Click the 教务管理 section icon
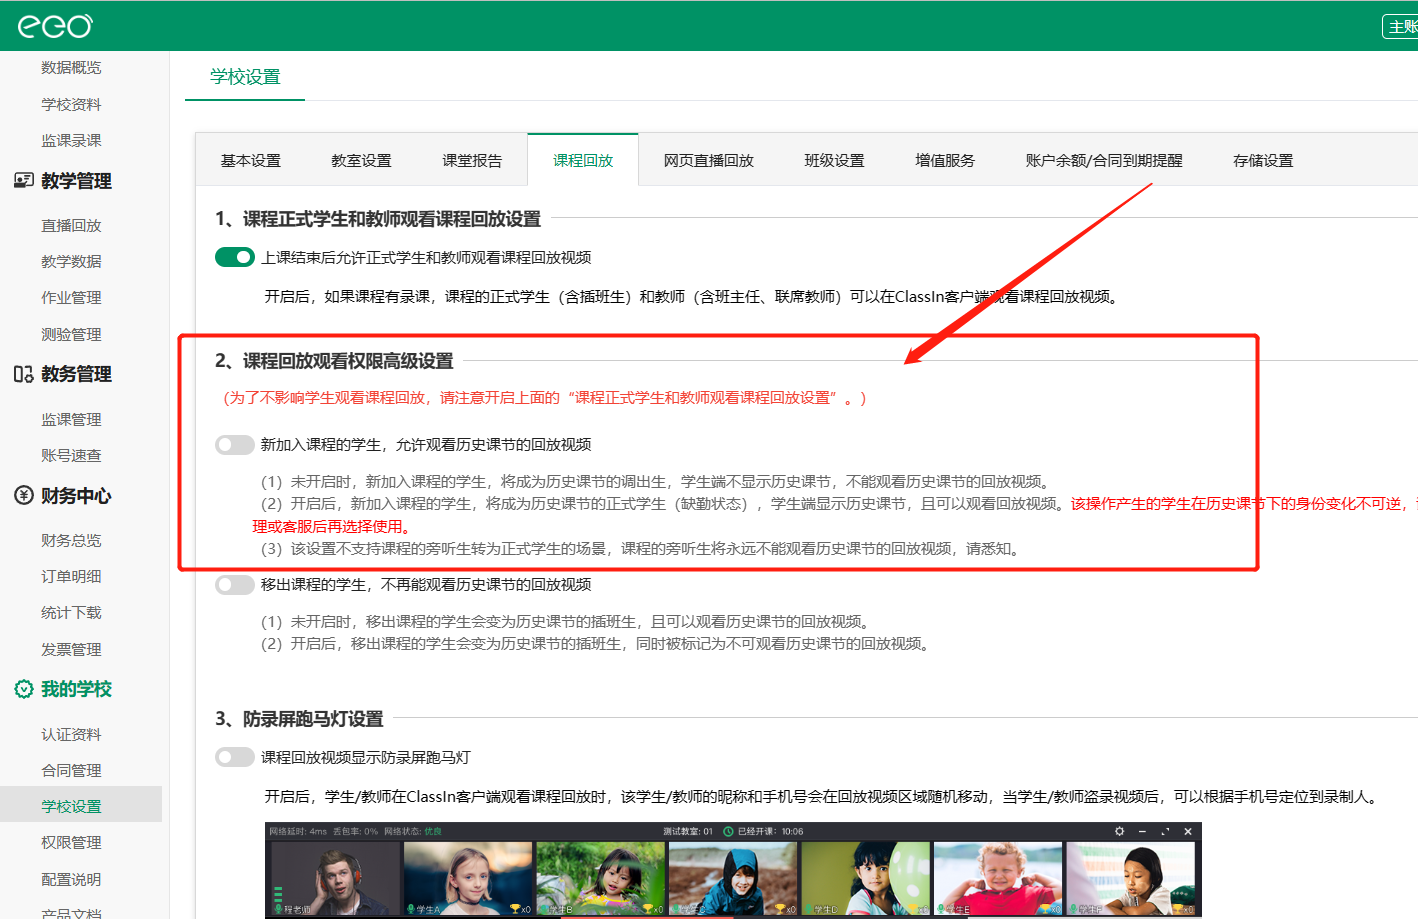 click(x=24, y=374)
